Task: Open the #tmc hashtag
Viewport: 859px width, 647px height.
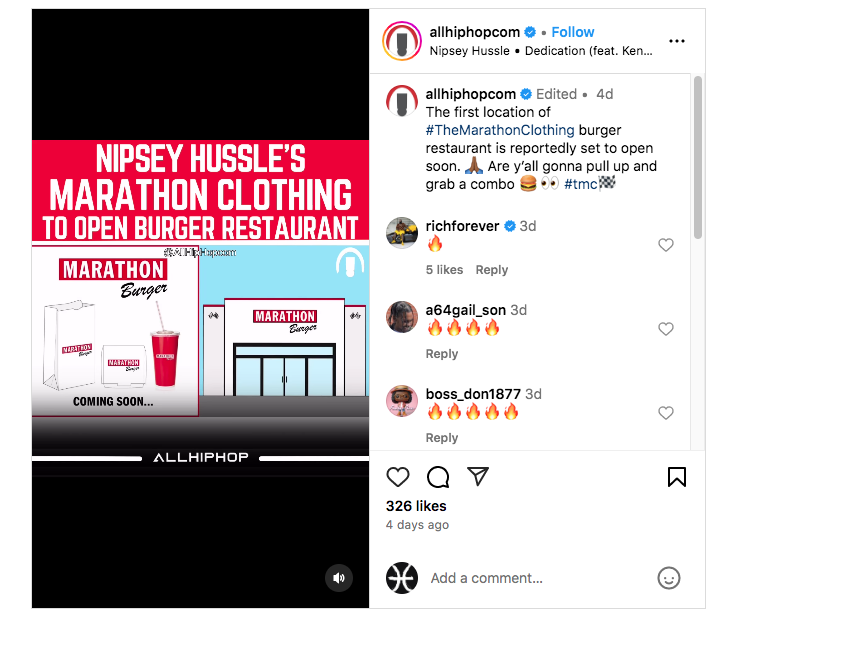Action: point(581,184)
